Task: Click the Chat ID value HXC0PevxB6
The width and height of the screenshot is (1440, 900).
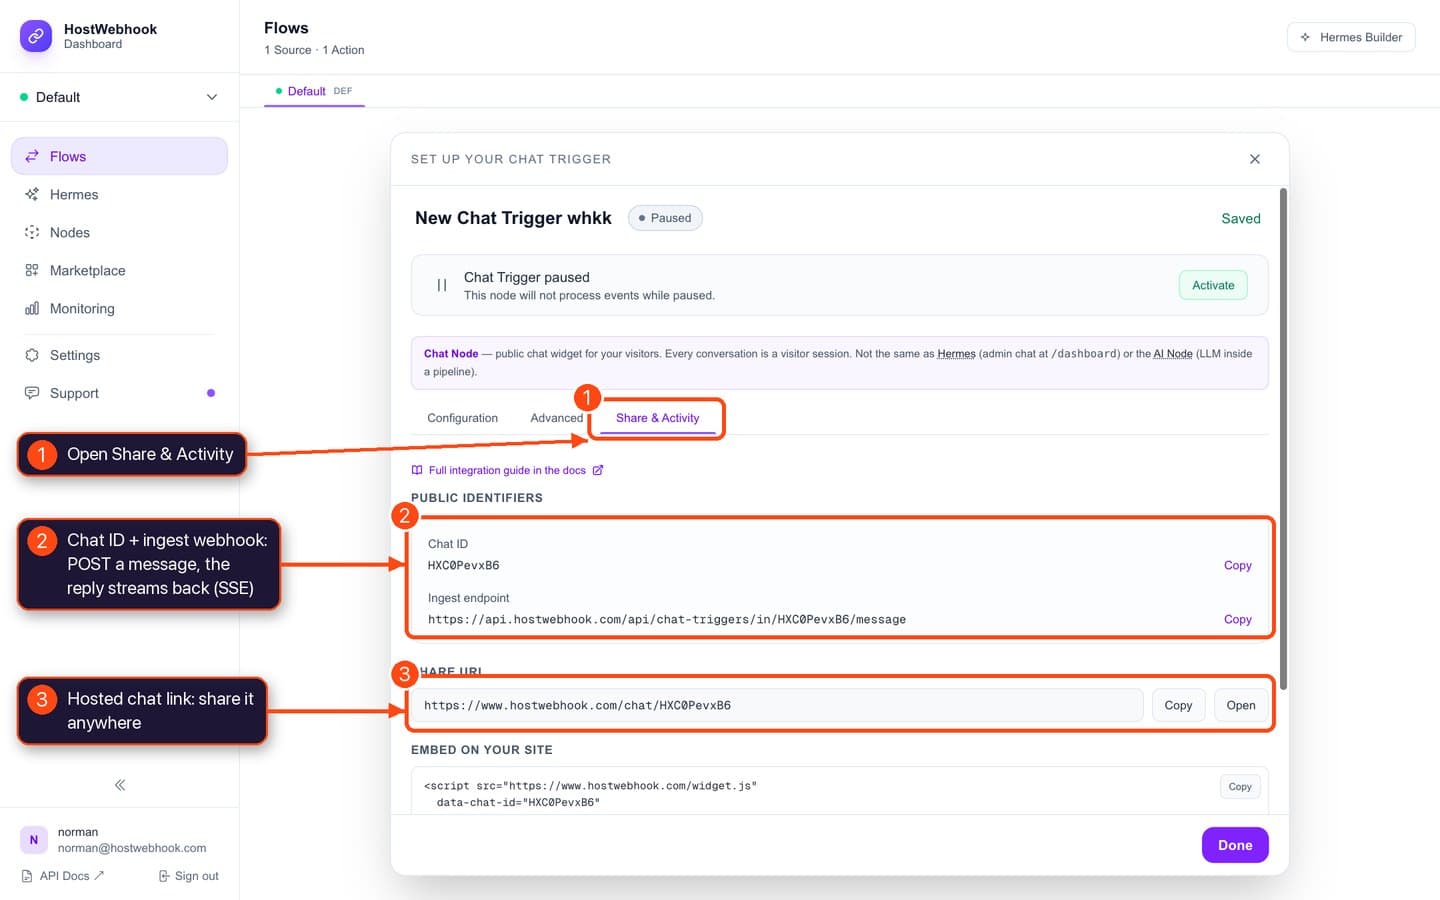Action: tap(463, 565)
